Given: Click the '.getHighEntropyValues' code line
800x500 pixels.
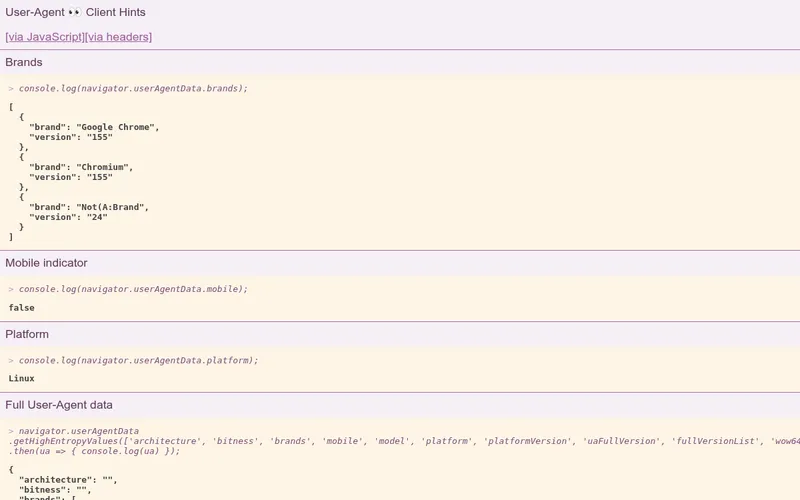Looking at the screenshot, I should click(404, 441).
